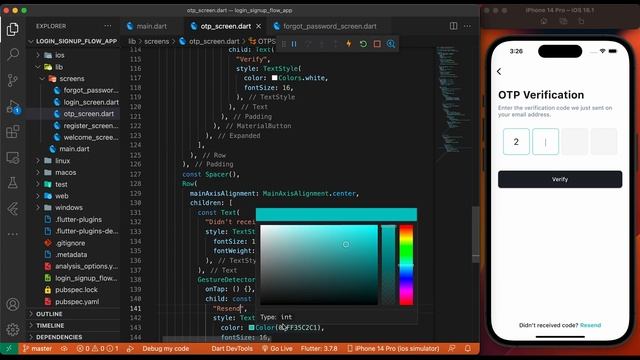
Task: Open the Flutter sidebar icon
Action: click(13, 209)
